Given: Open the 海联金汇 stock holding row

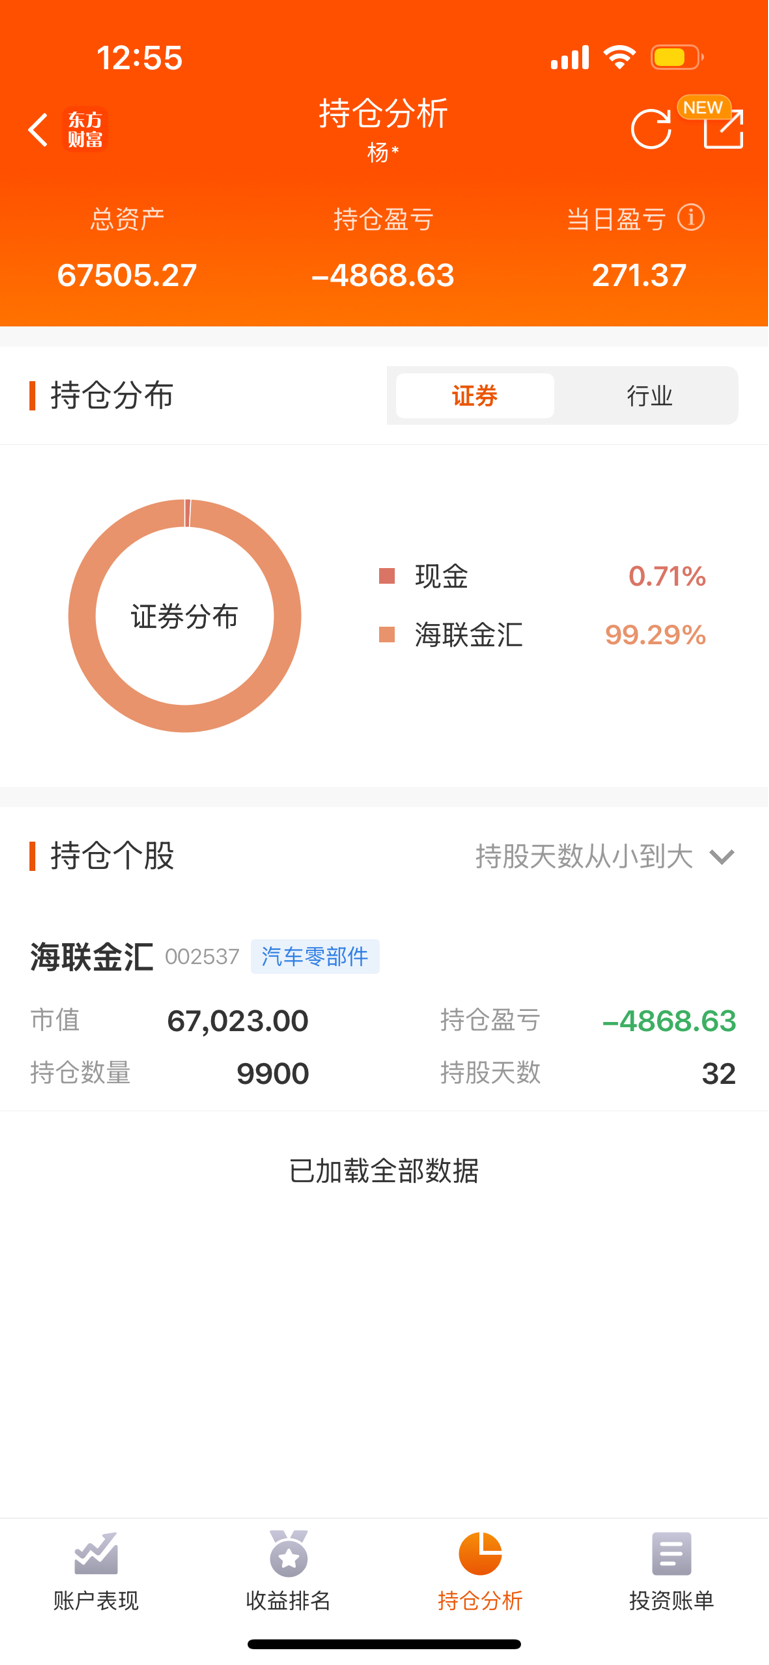Looking at the screenshot, I should click(x=384, y=1015).
